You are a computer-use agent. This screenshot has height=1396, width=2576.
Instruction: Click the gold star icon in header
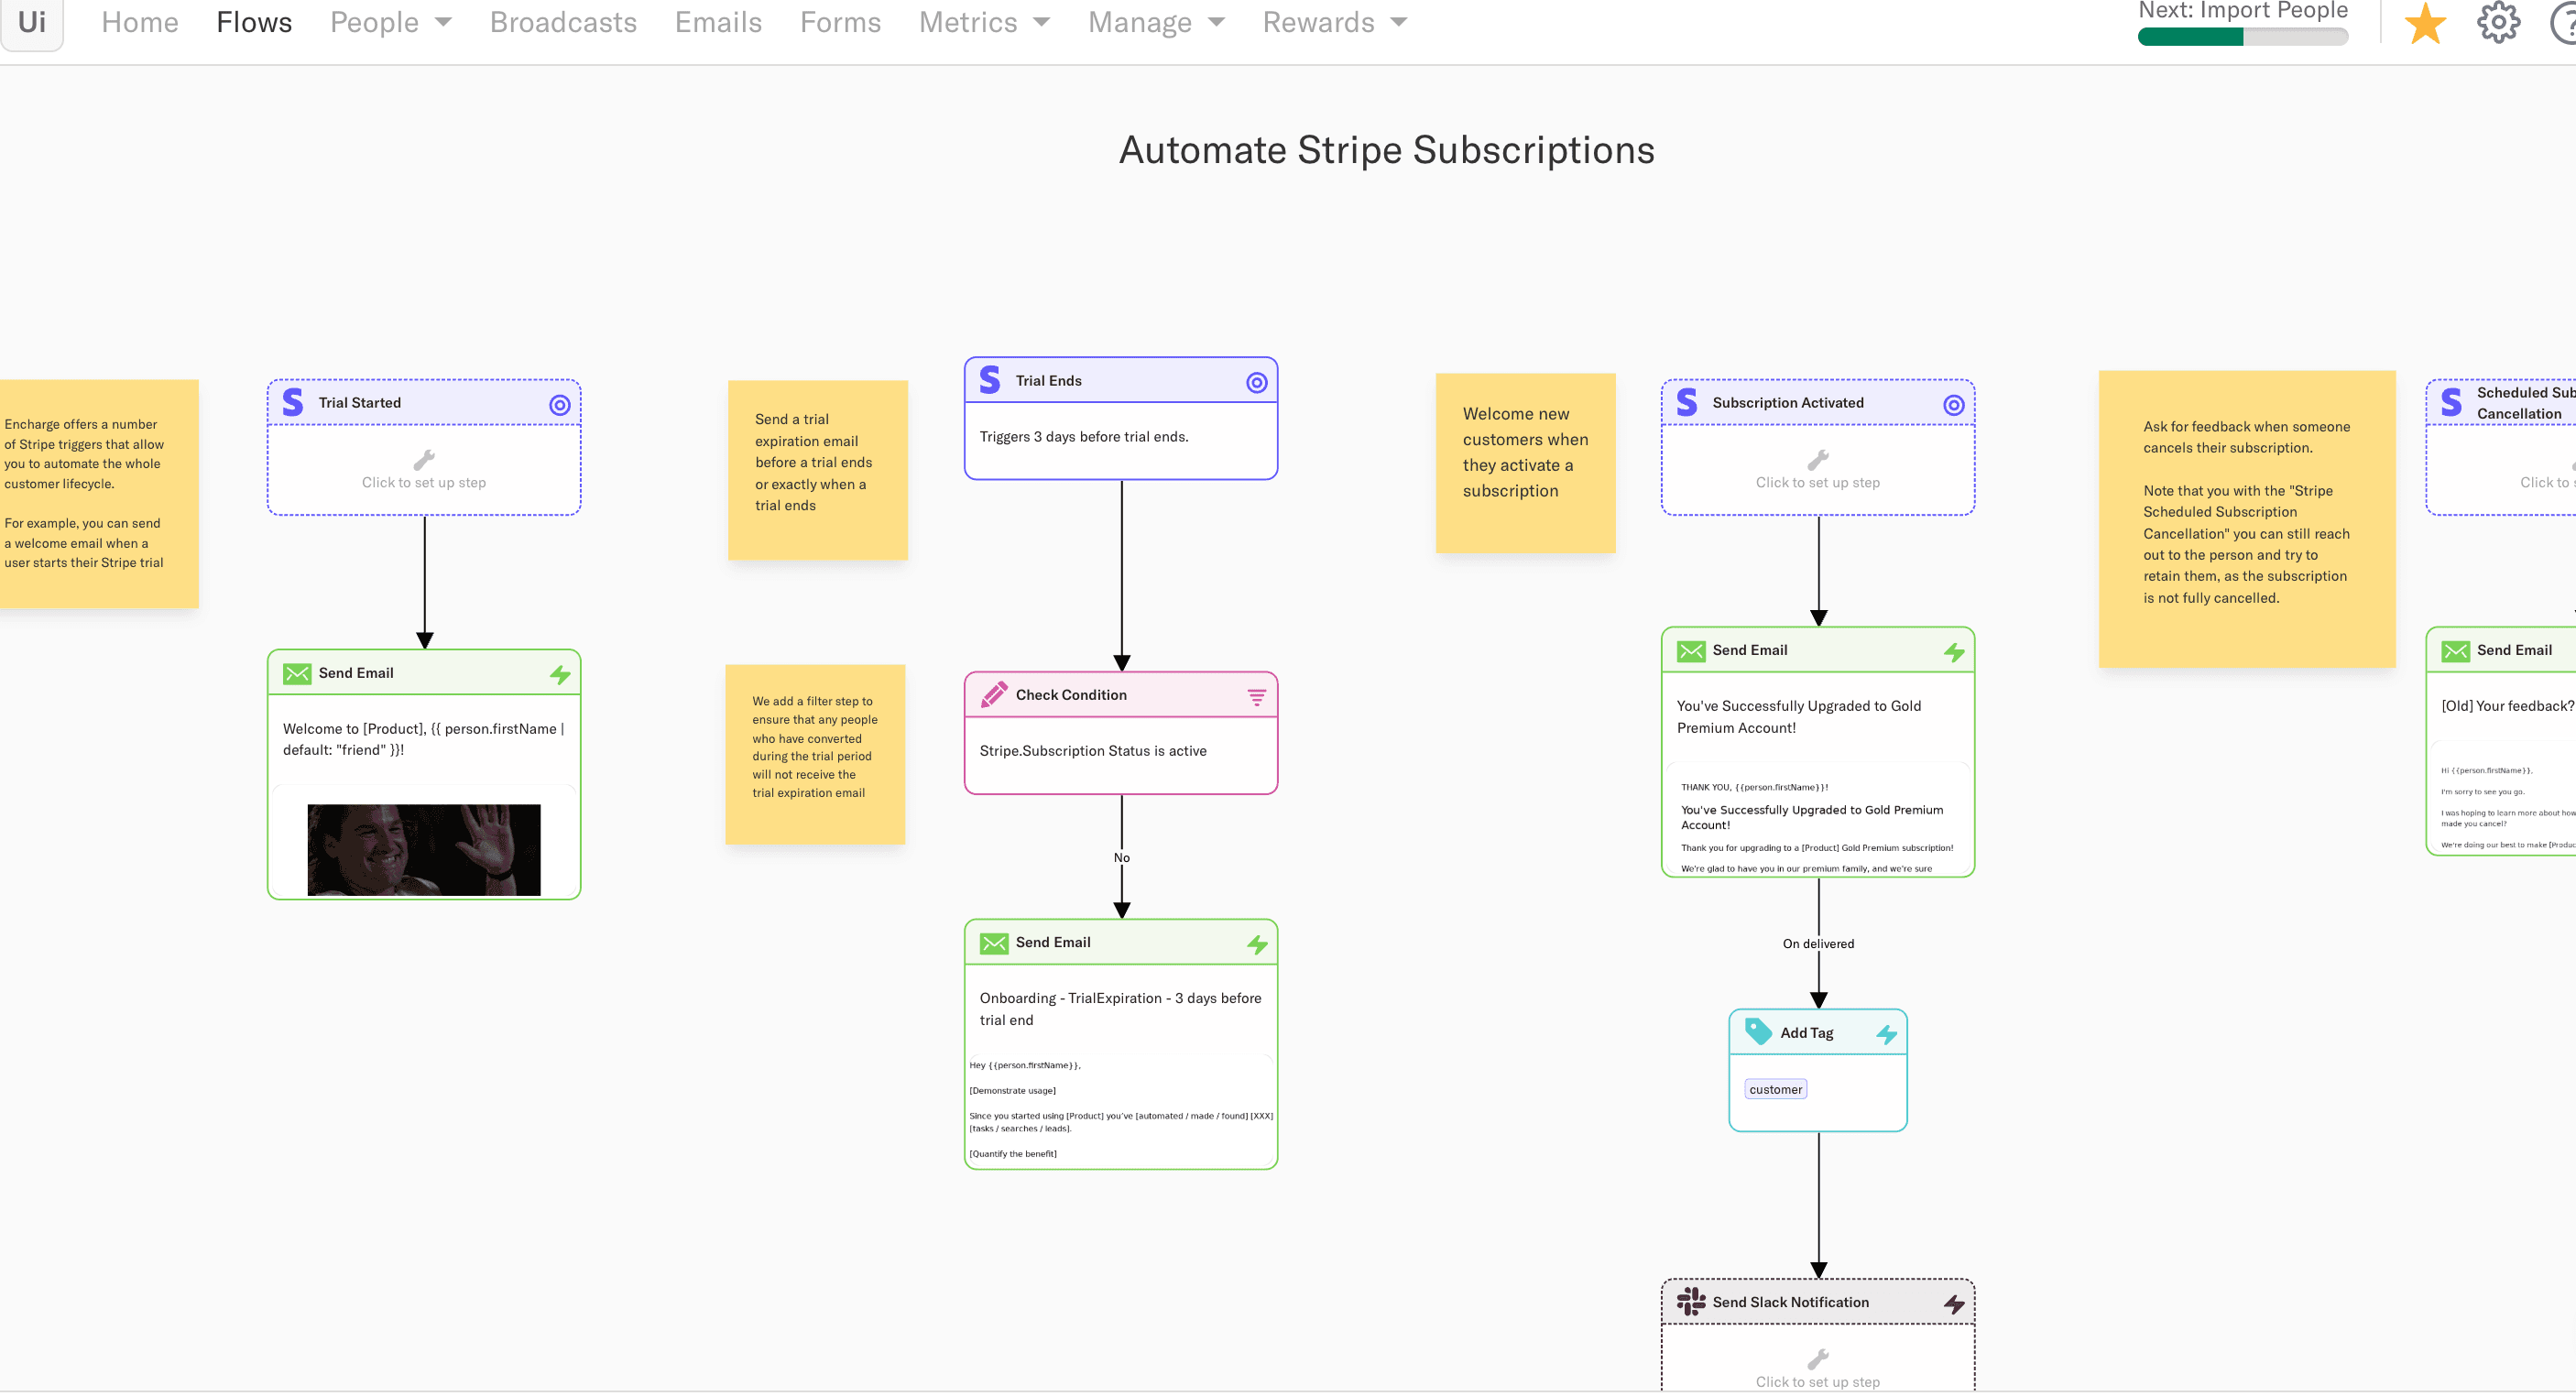tap(2425, 22)
